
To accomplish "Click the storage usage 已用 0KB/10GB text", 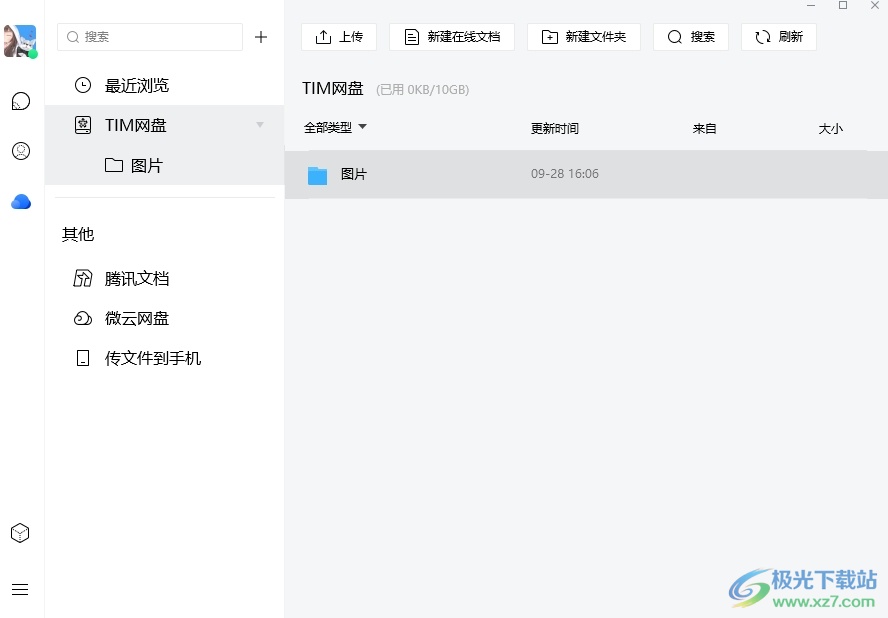I will click(x=422, y=89).
